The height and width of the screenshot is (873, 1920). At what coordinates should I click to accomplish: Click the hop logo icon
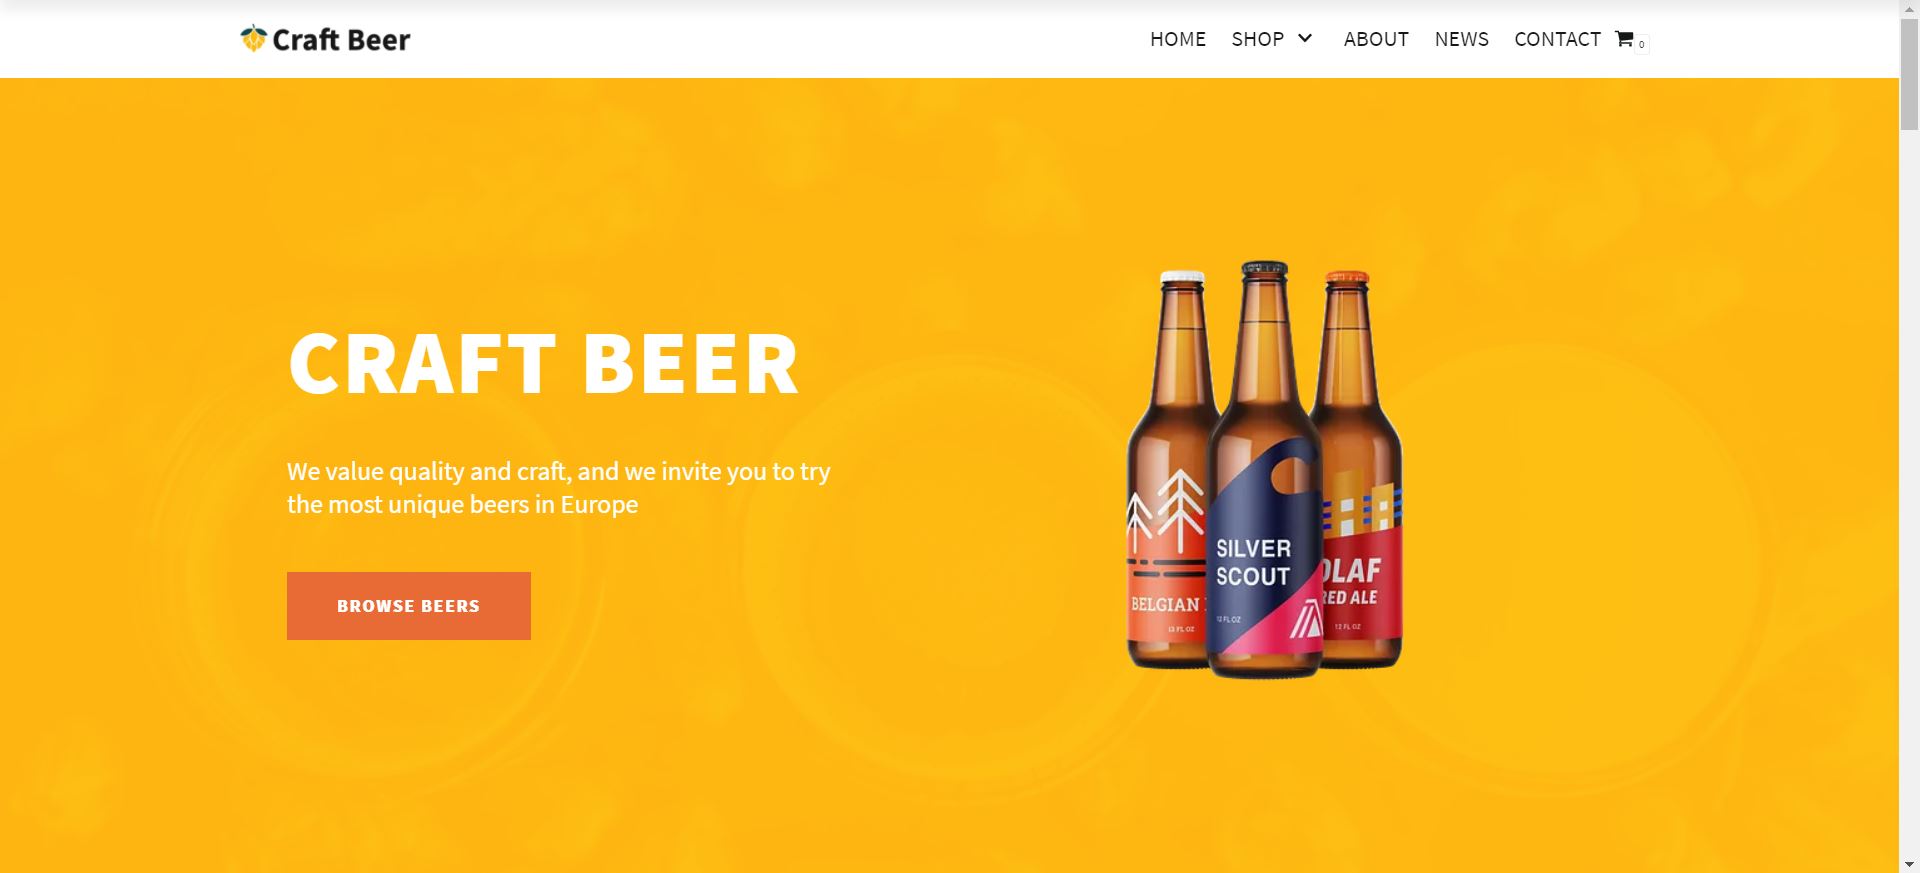pyautogui.click(x=253, y=39)
